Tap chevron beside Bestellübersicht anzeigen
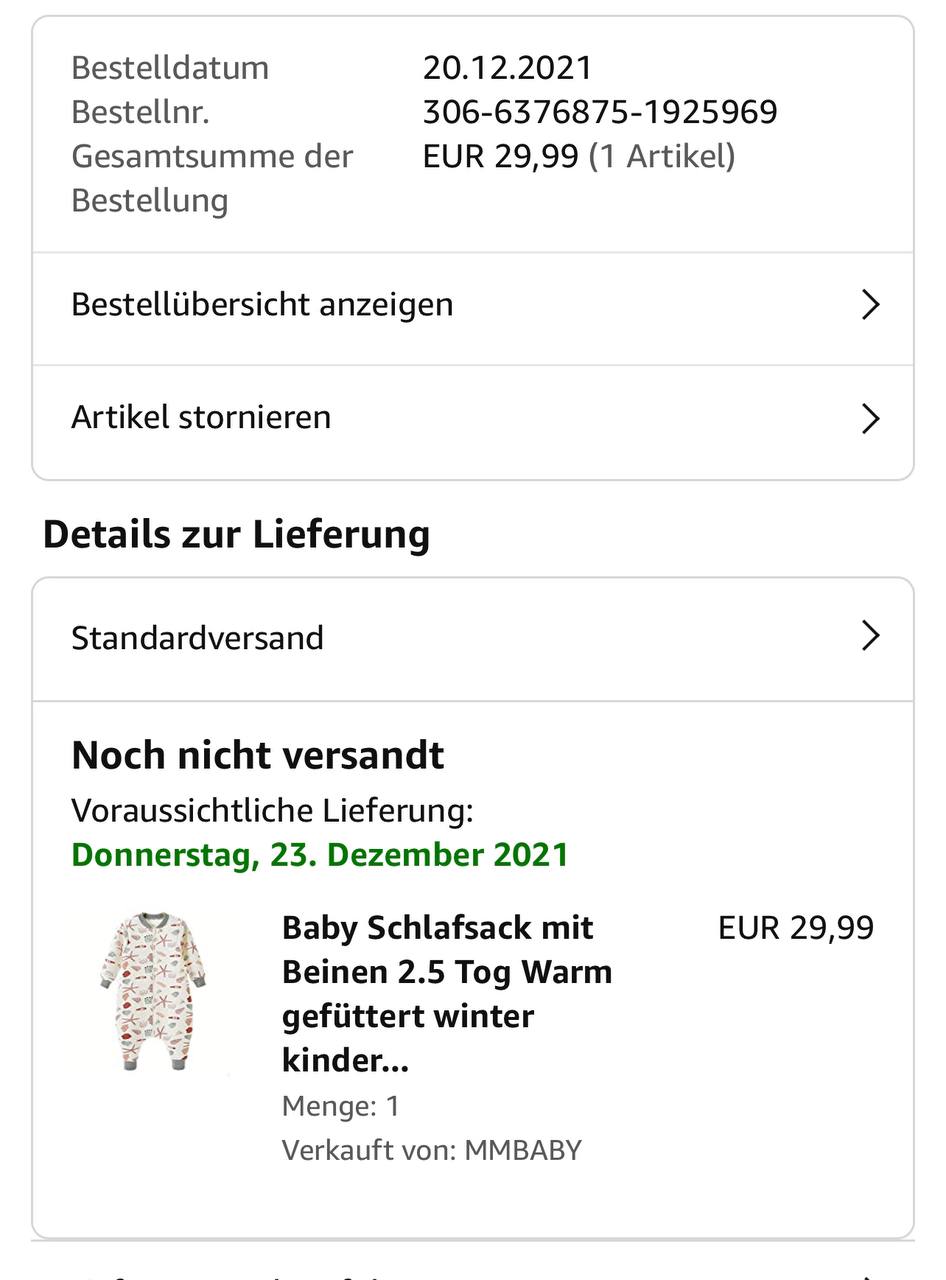The image size is (946, 1280). [x=870, y=305]
